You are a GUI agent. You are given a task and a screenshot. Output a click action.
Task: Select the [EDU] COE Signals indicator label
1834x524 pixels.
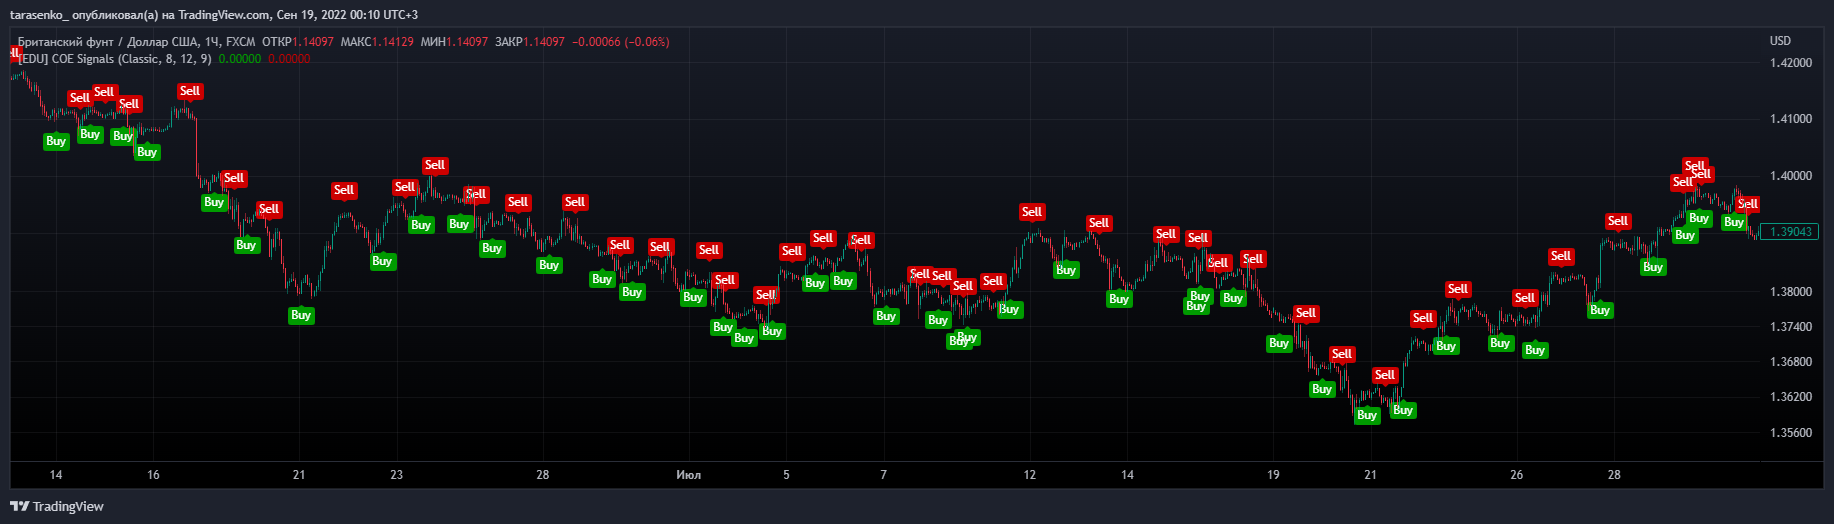pyautogui.click(x=114, y=59)
